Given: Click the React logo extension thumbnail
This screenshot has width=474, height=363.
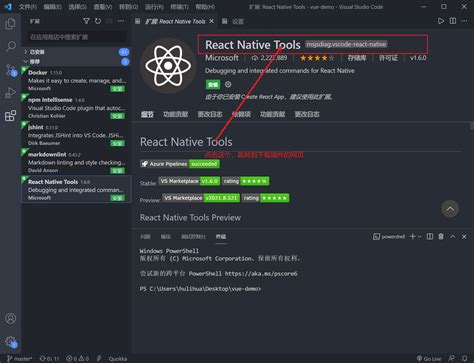Looking at the screenshot, I should point(168,66).
